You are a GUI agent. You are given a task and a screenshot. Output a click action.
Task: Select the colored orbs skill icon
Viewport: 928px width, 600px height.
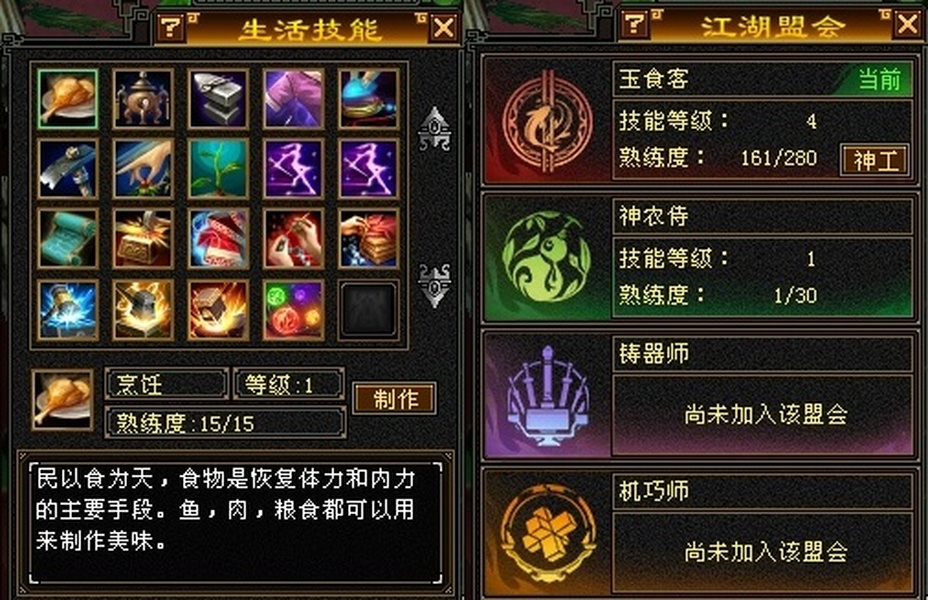[294, 309]
